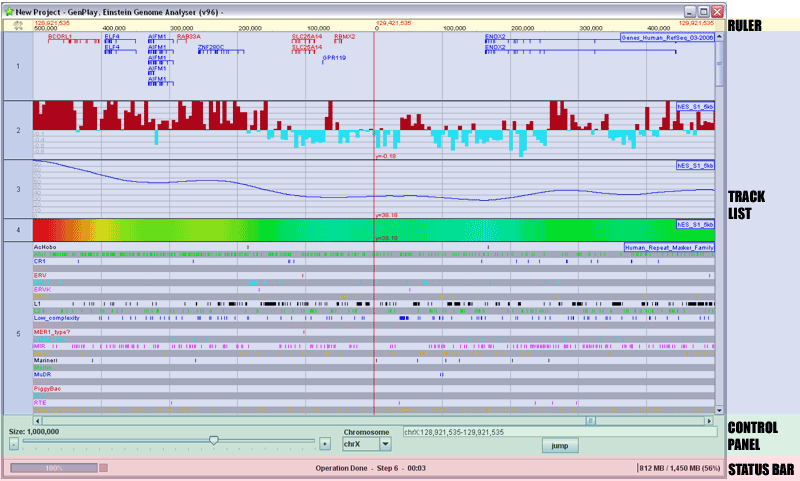Image resolution: width=800 pixels, height=481 pixels.
Task: Click the zoom out minus button
Action: click(14, 441)
